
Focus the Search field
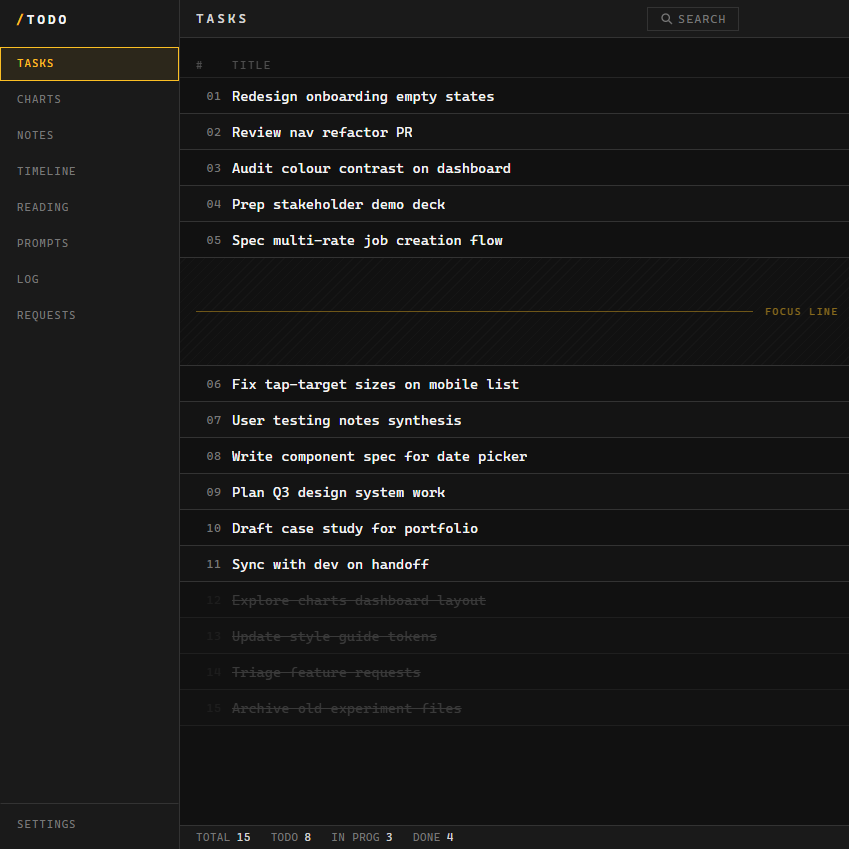click(693, 19)
